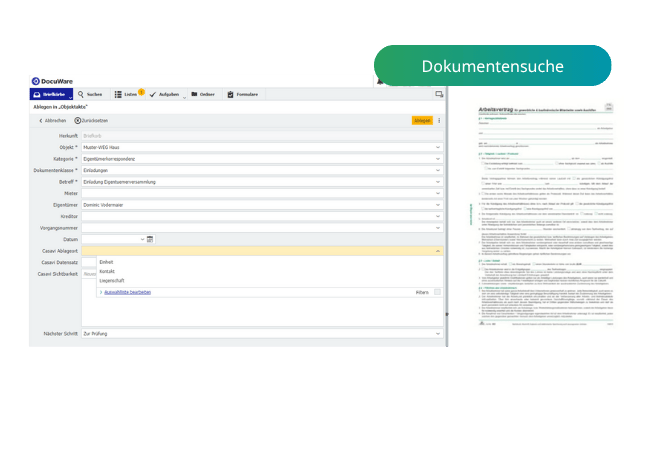666x450 pixels.
Task: Toggle the Filtern checkbox
Action: 437,292
